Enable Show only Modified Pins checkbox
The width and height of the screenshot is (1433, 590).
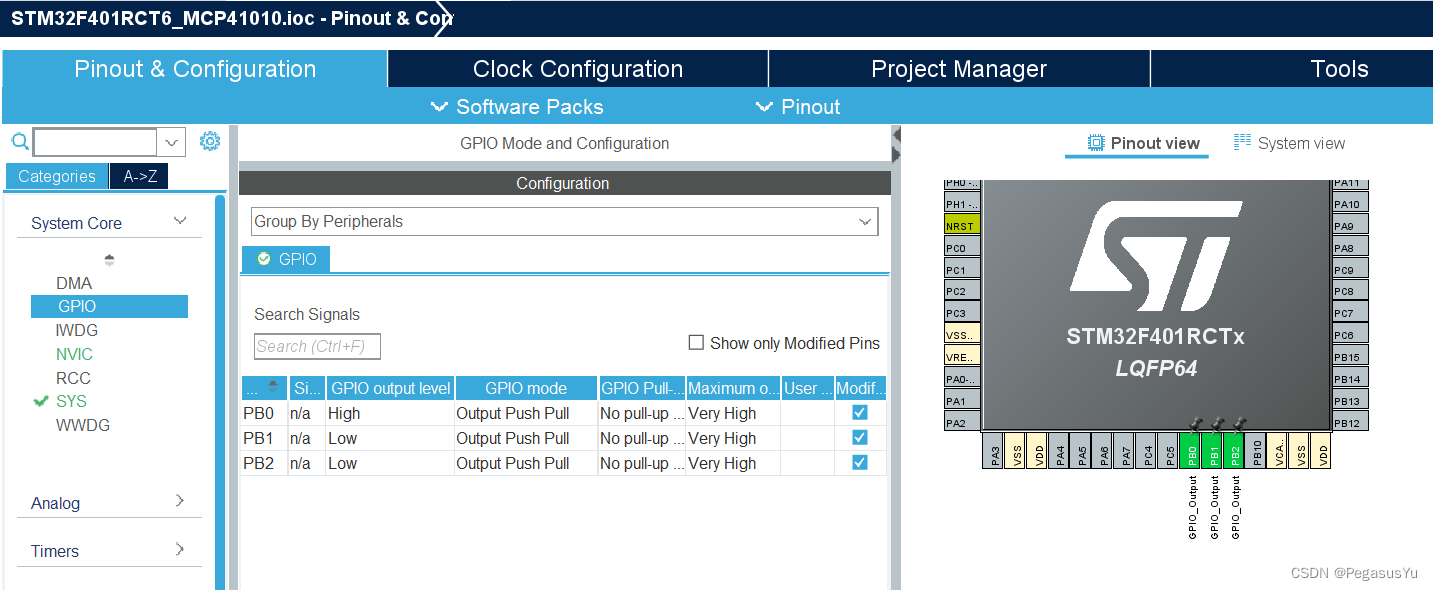tap(696, 343)
